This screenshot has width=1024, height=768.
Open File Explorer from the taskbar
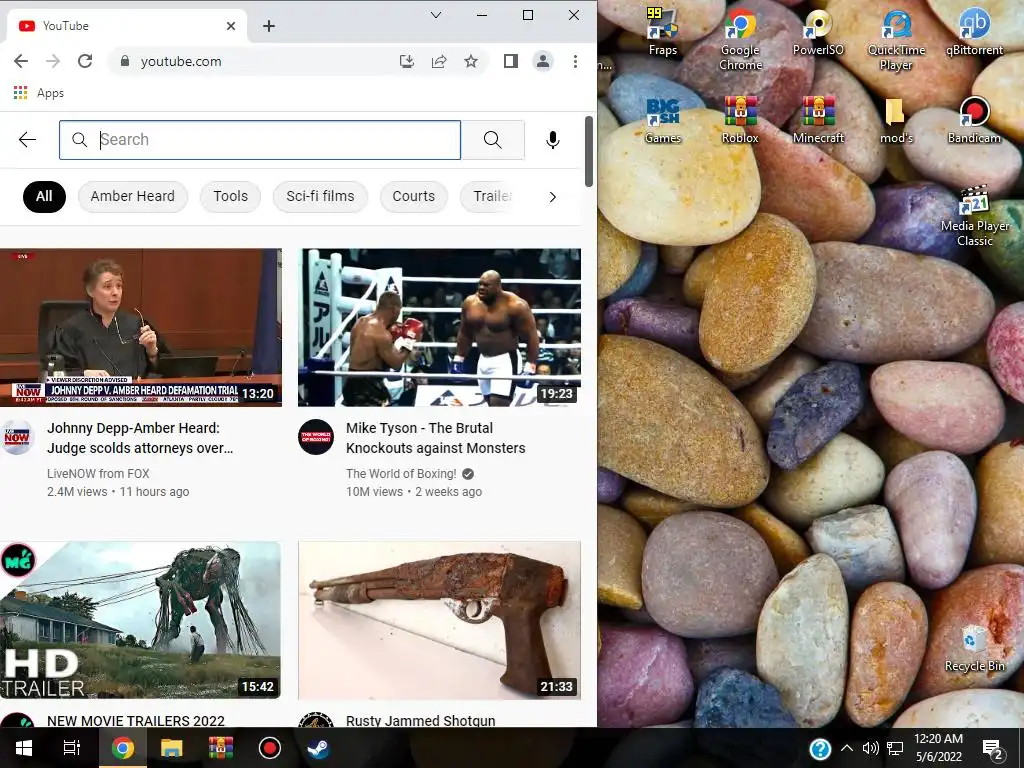click(172, 748)
